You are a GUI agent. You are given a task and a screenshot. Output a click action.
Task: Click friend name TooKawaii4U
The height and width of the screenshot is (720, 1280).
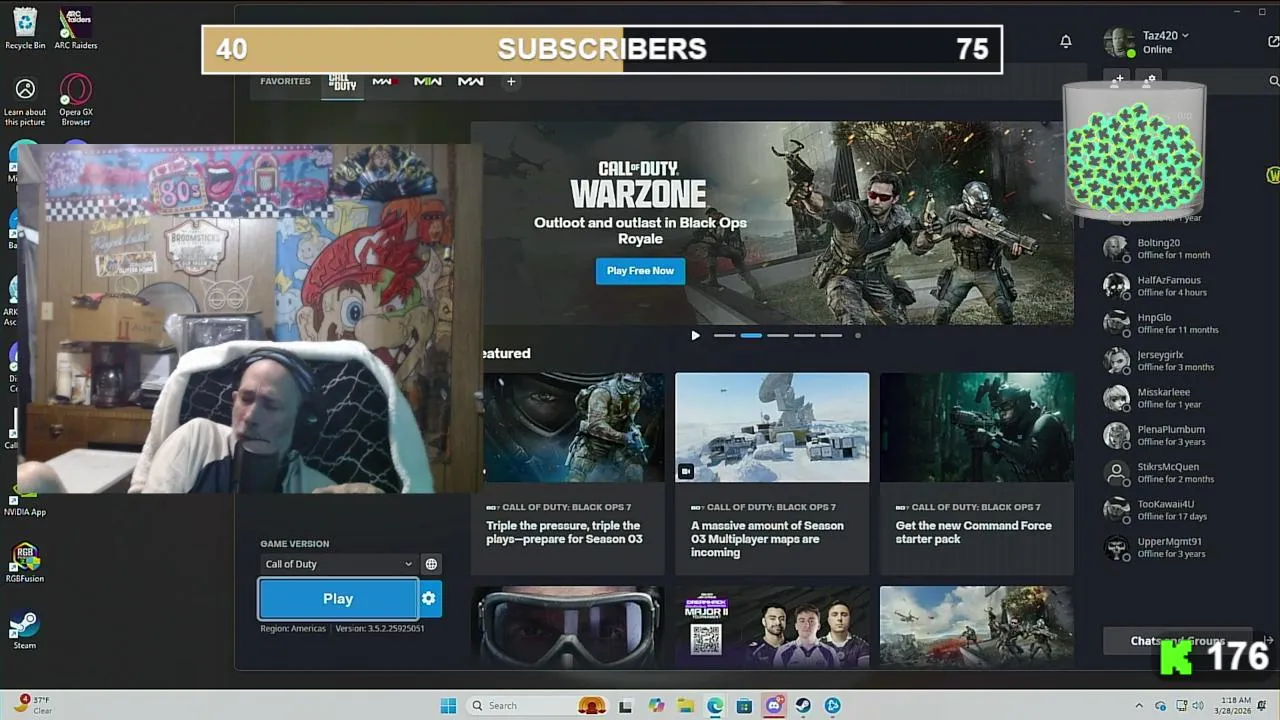[1166, 504]
